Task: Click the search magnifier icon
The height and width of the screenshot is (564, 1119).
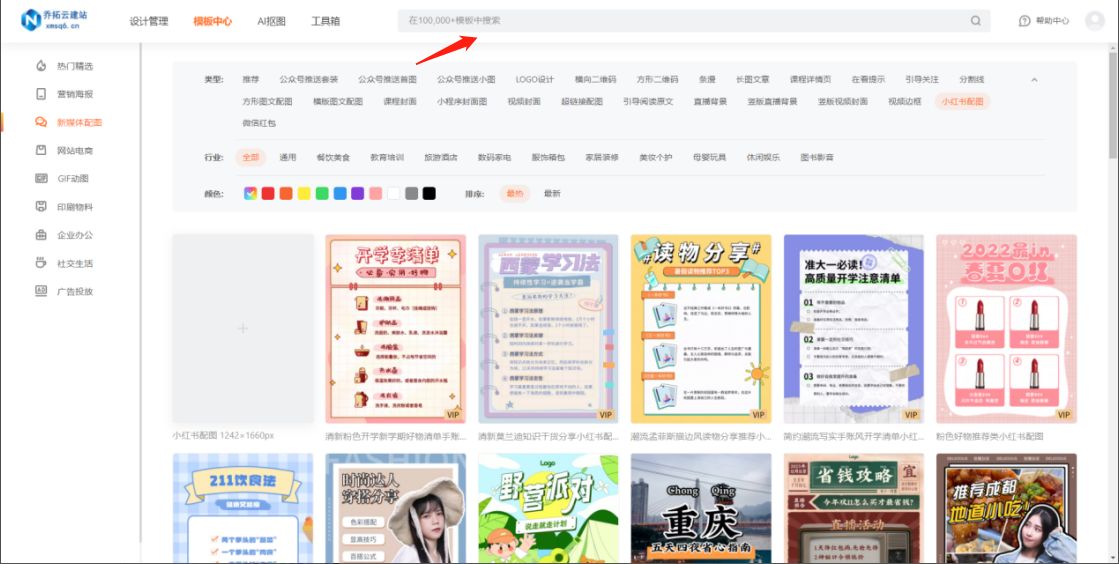Action: click(976, 21)
